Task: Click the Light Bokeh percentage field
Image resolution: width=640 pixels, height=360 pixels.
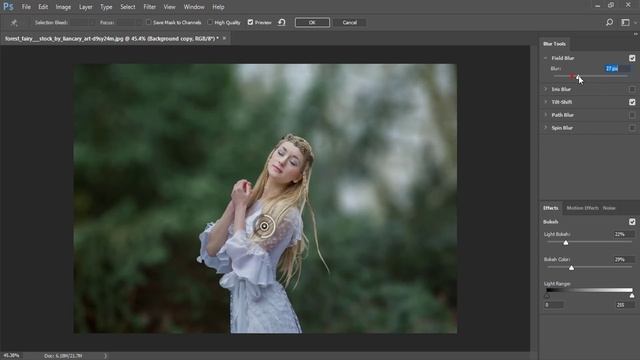Action: click(x=624, y=234)
